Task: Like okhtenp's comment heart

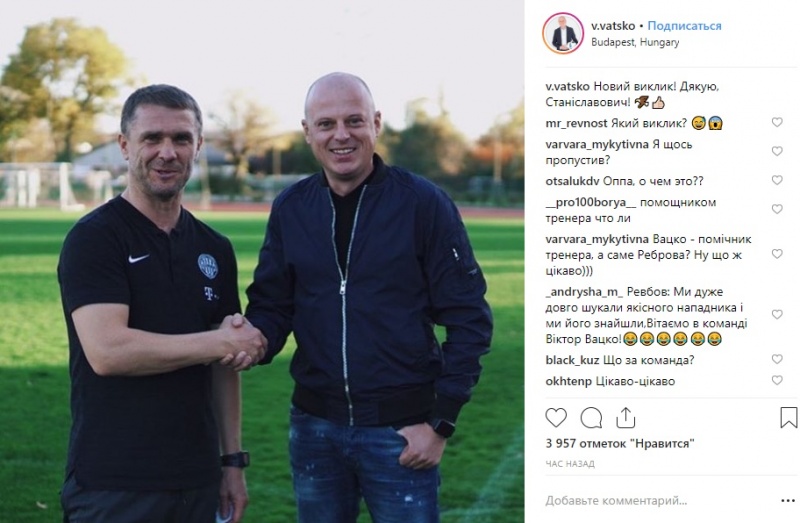Action: (777, 380)
